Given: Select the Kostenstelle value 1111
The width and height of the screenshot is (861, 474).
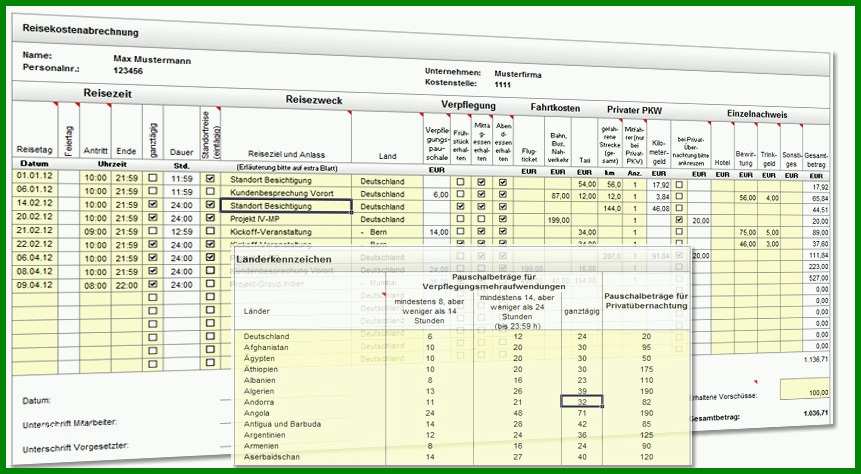Looking at the screenshot, I should click(502, 85).
